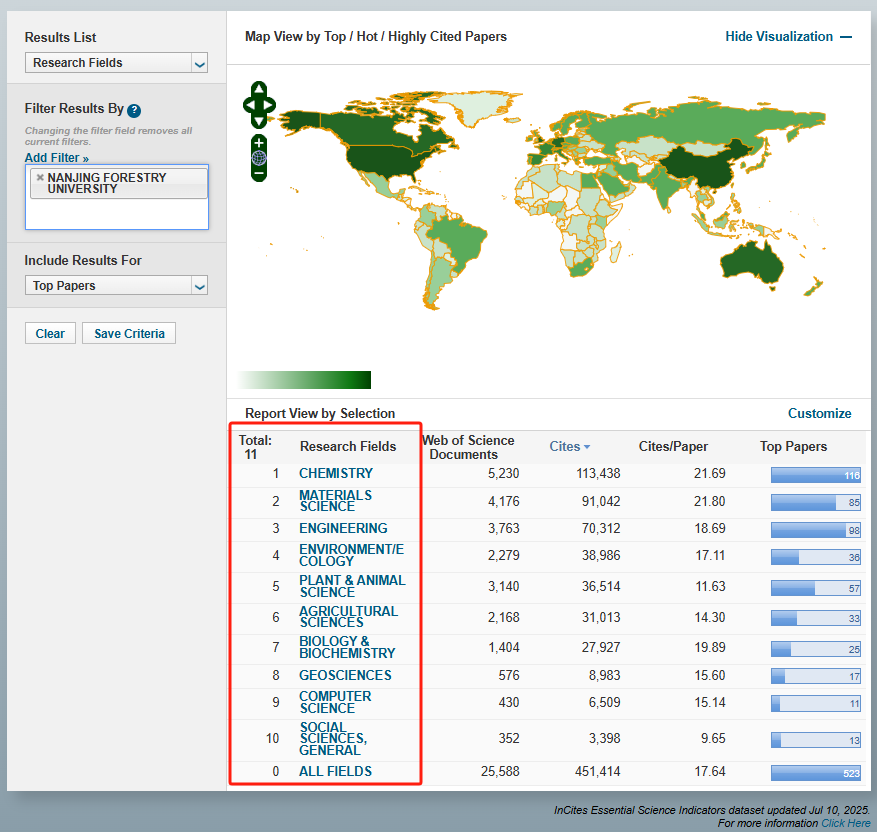Screen dimensions: 877x832
Task: Click the Clear button
Action: 50,333
